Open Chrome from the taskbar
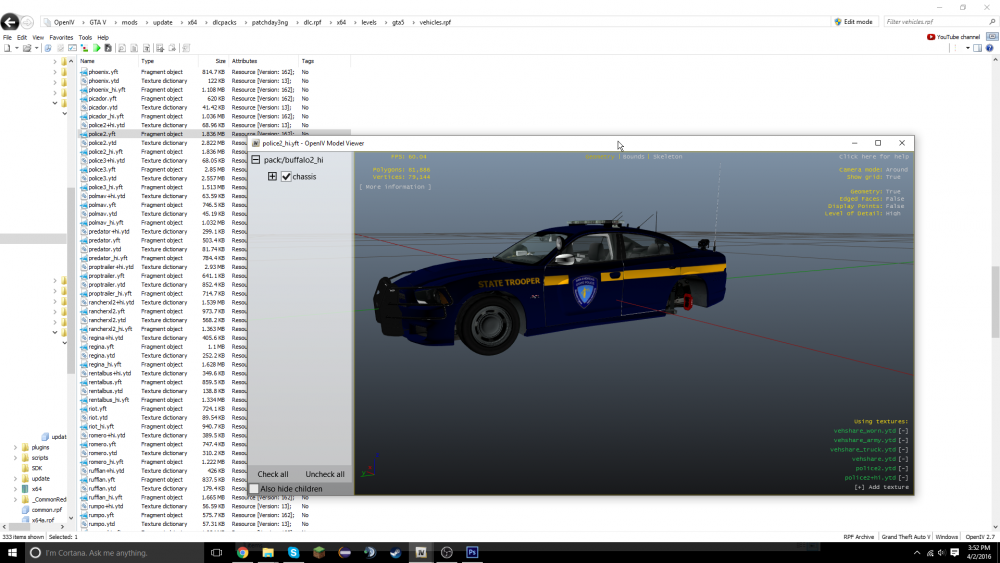The height and width of the screenshot is (563, 1000). pos(242,553)
